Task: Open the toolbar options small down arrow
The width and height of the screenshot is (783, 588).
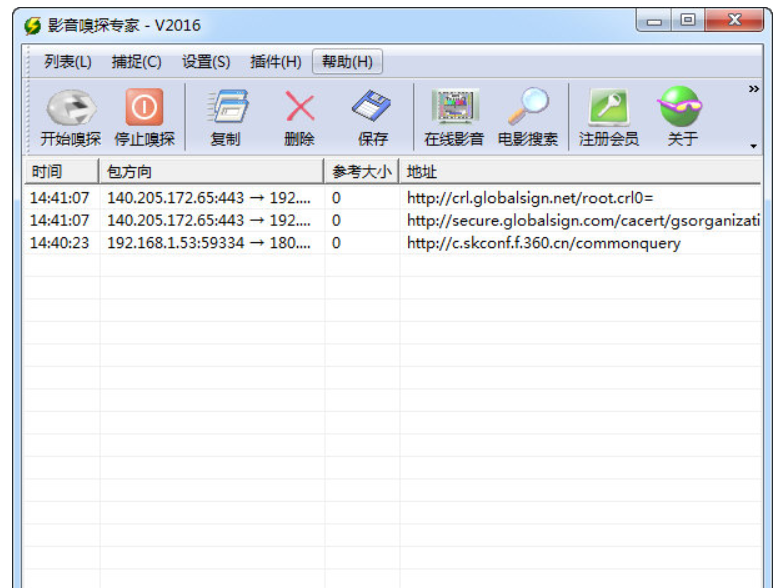Action: (x=753, y=147)
